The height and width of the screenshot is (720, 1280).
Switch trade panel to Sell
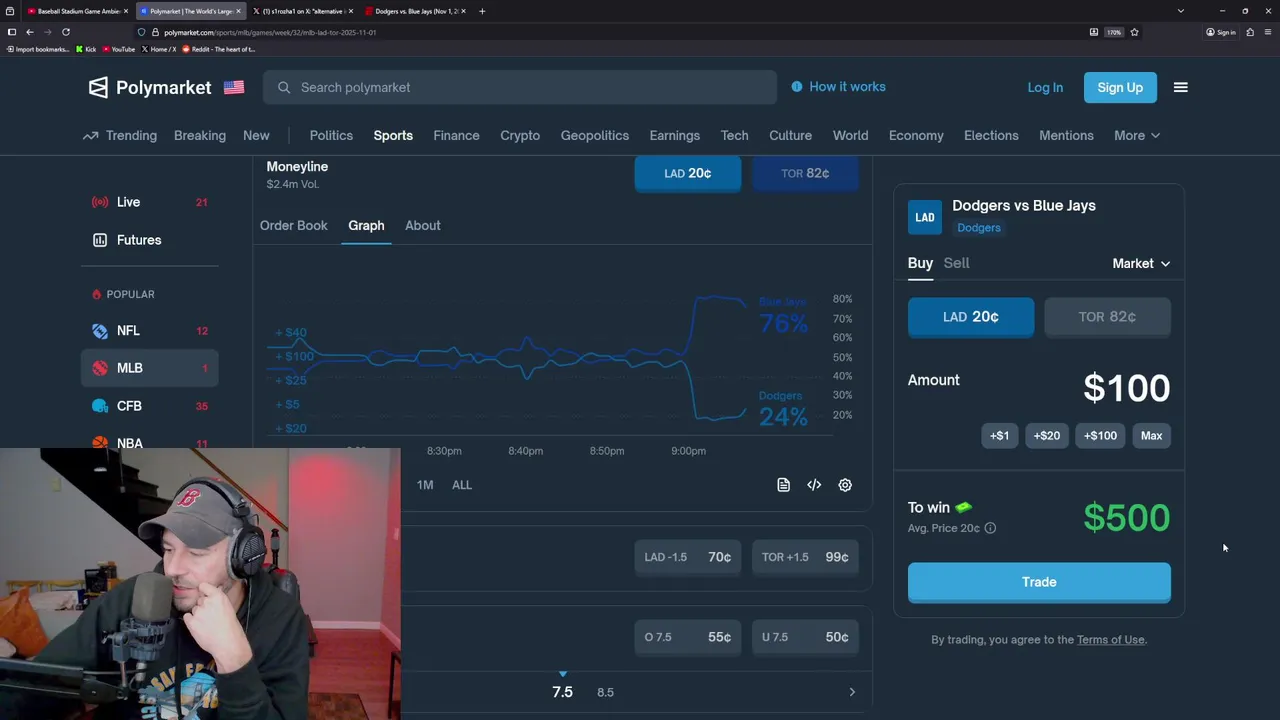(956, 263)
